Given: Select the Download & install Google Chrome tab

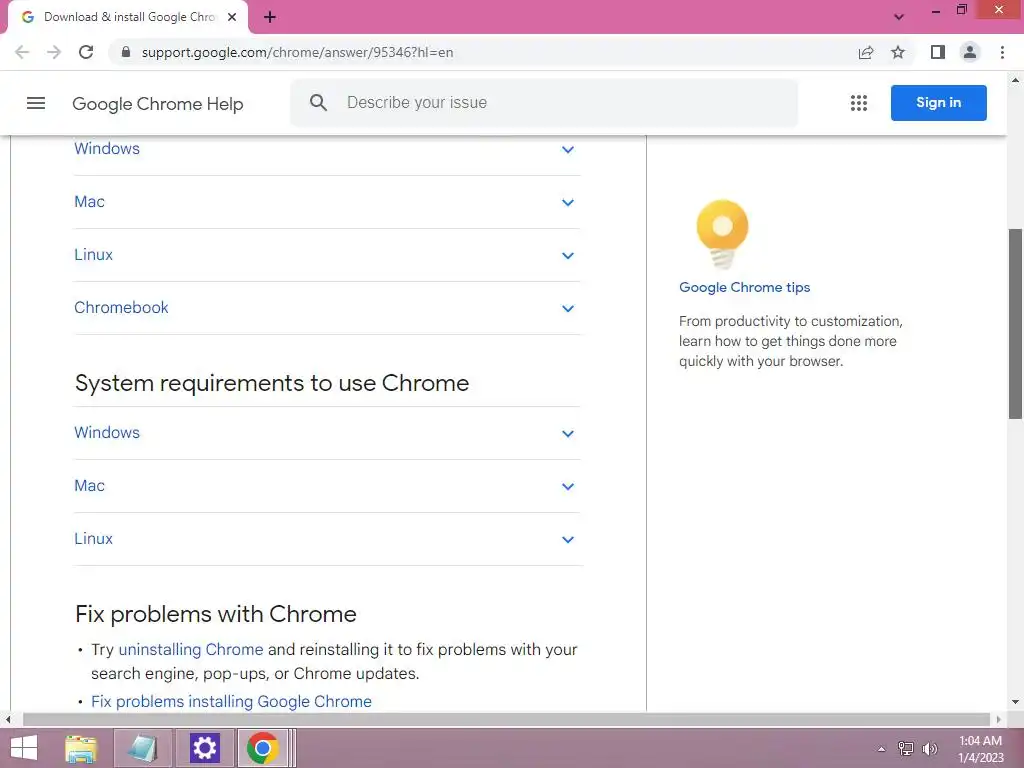Looking at the screenshot, I should click(128, 17).
